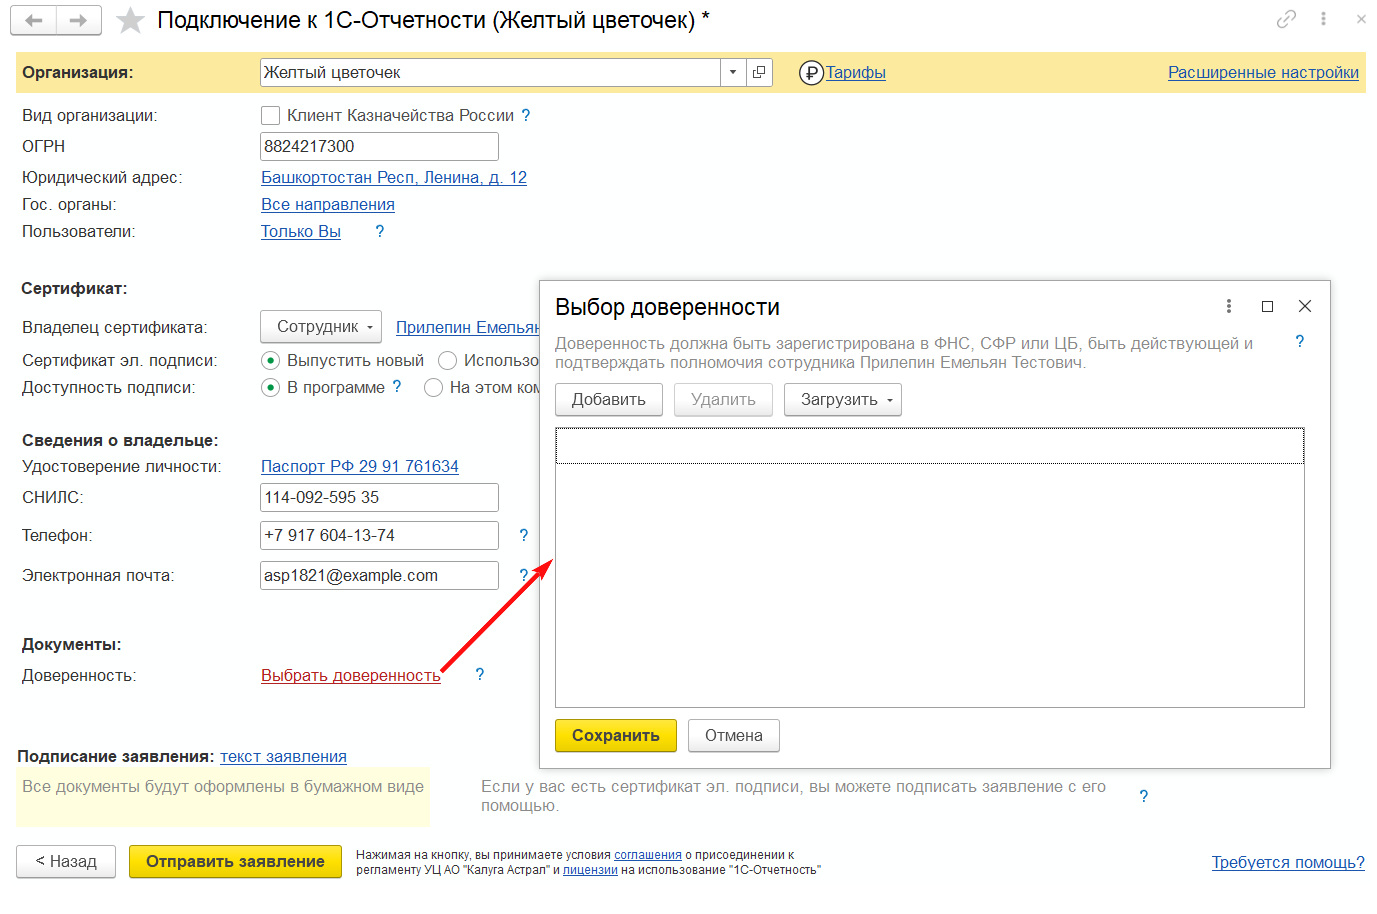The image size is (1377, 914).
Task: Close the 1С-Отчетность connection form
Action: point(1361,19)
